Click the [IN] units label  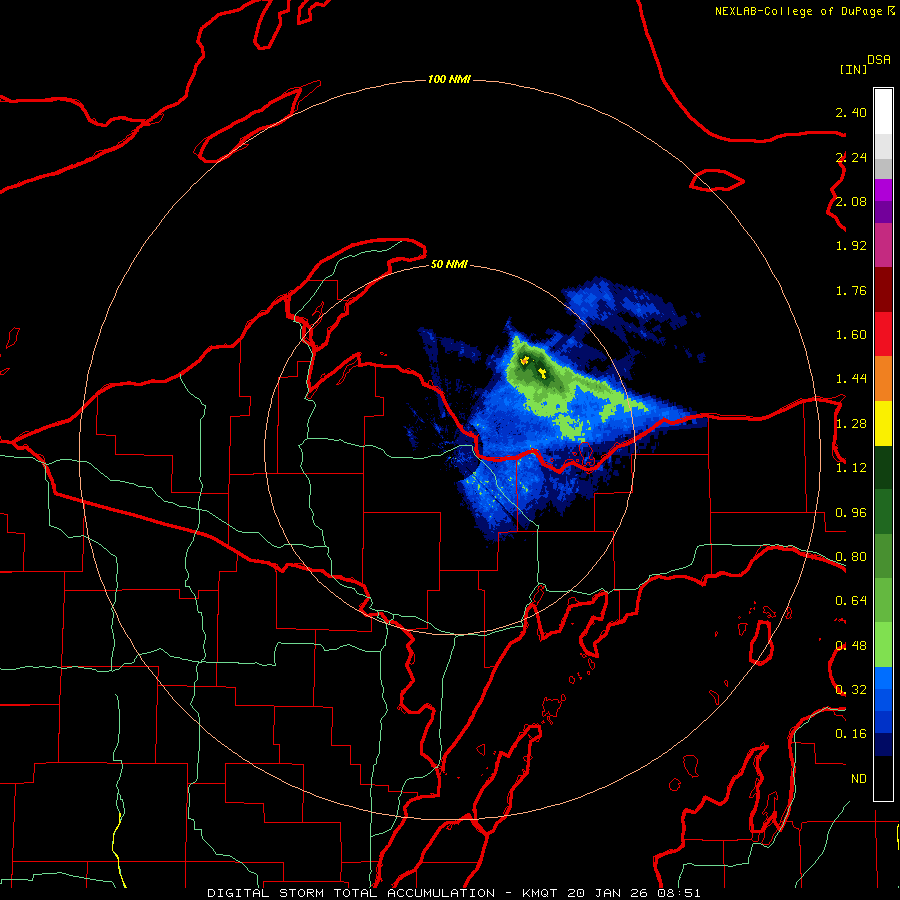pyautogui.click(x=853, y=69)
